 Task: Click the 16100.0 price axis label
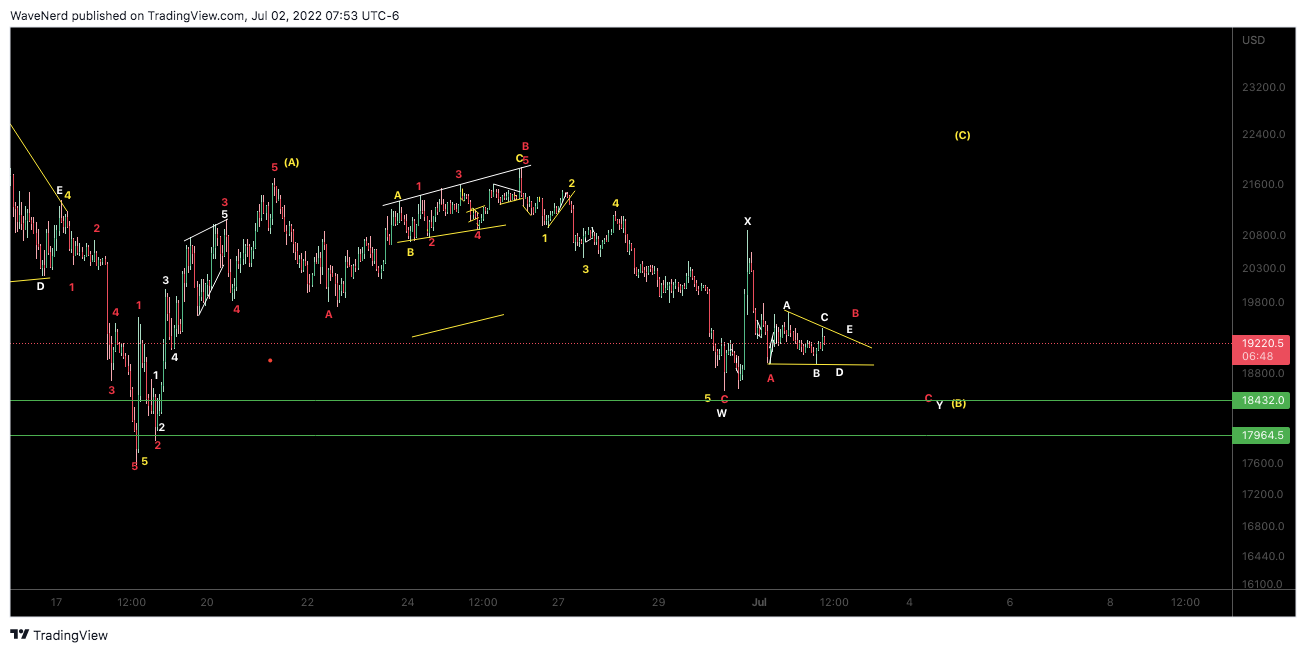click(x=1262, y=585)
